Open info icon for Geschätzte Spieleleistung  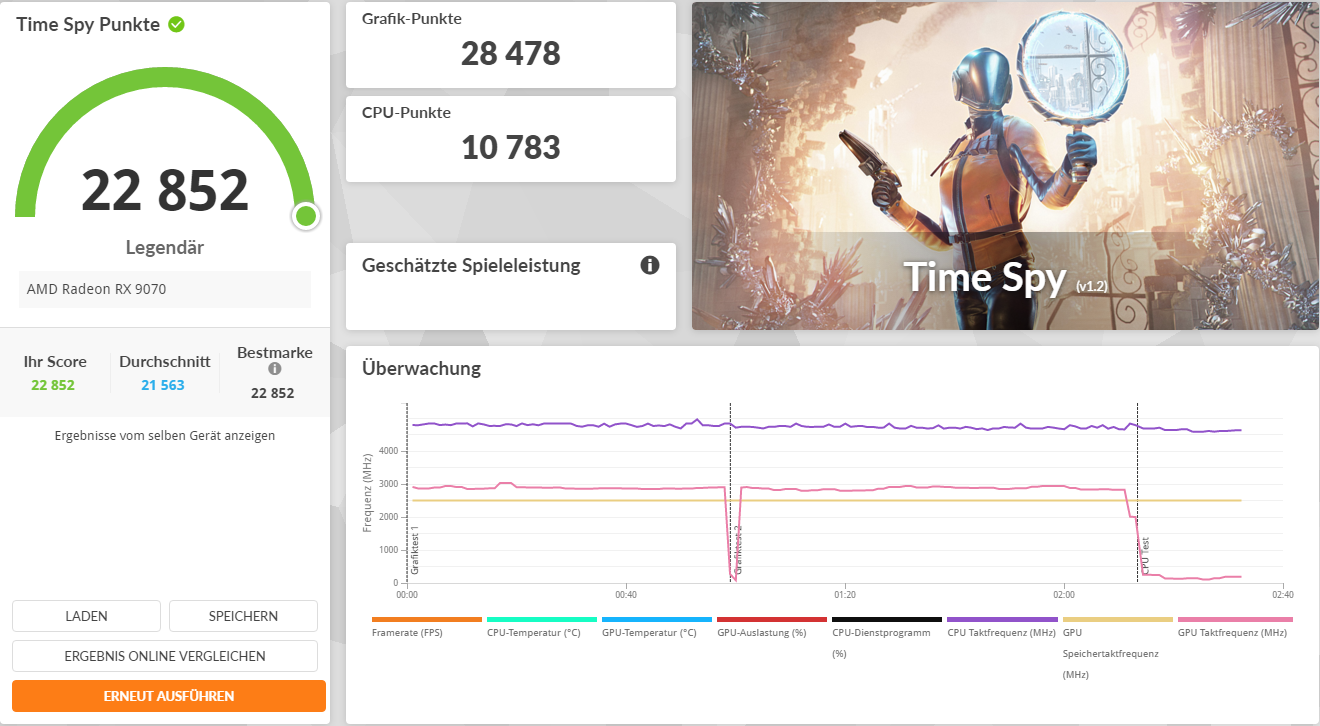[650, 265]
